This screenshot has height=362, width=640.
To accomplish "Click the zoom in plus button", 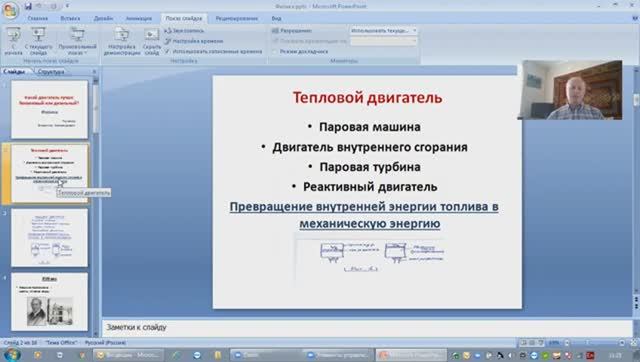I will point(622,343).
